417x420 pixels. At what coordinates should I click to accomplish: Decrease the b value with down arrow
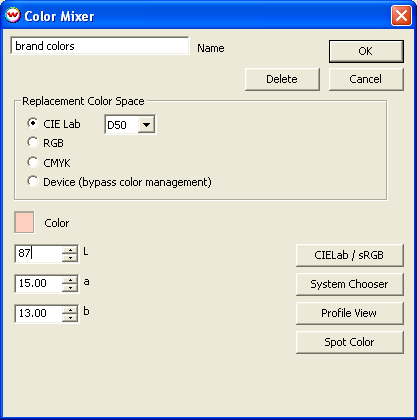pos(70,317)
